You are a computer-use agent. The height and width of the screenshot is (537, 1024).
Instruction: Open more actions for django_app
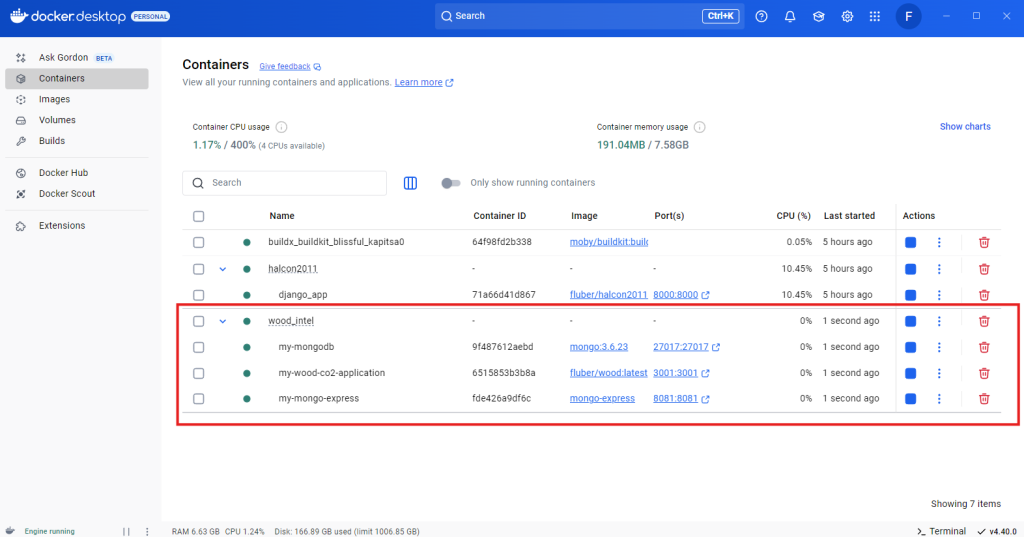coord(939,295)
